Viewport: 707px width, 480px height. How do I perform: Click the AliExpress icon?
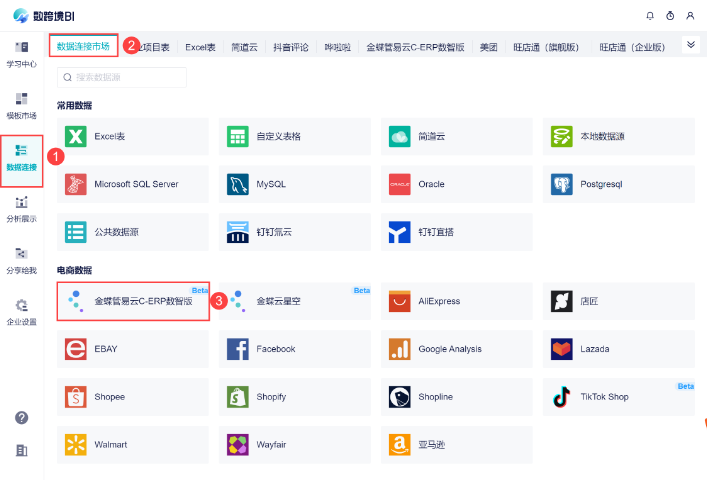pos(399,301)
